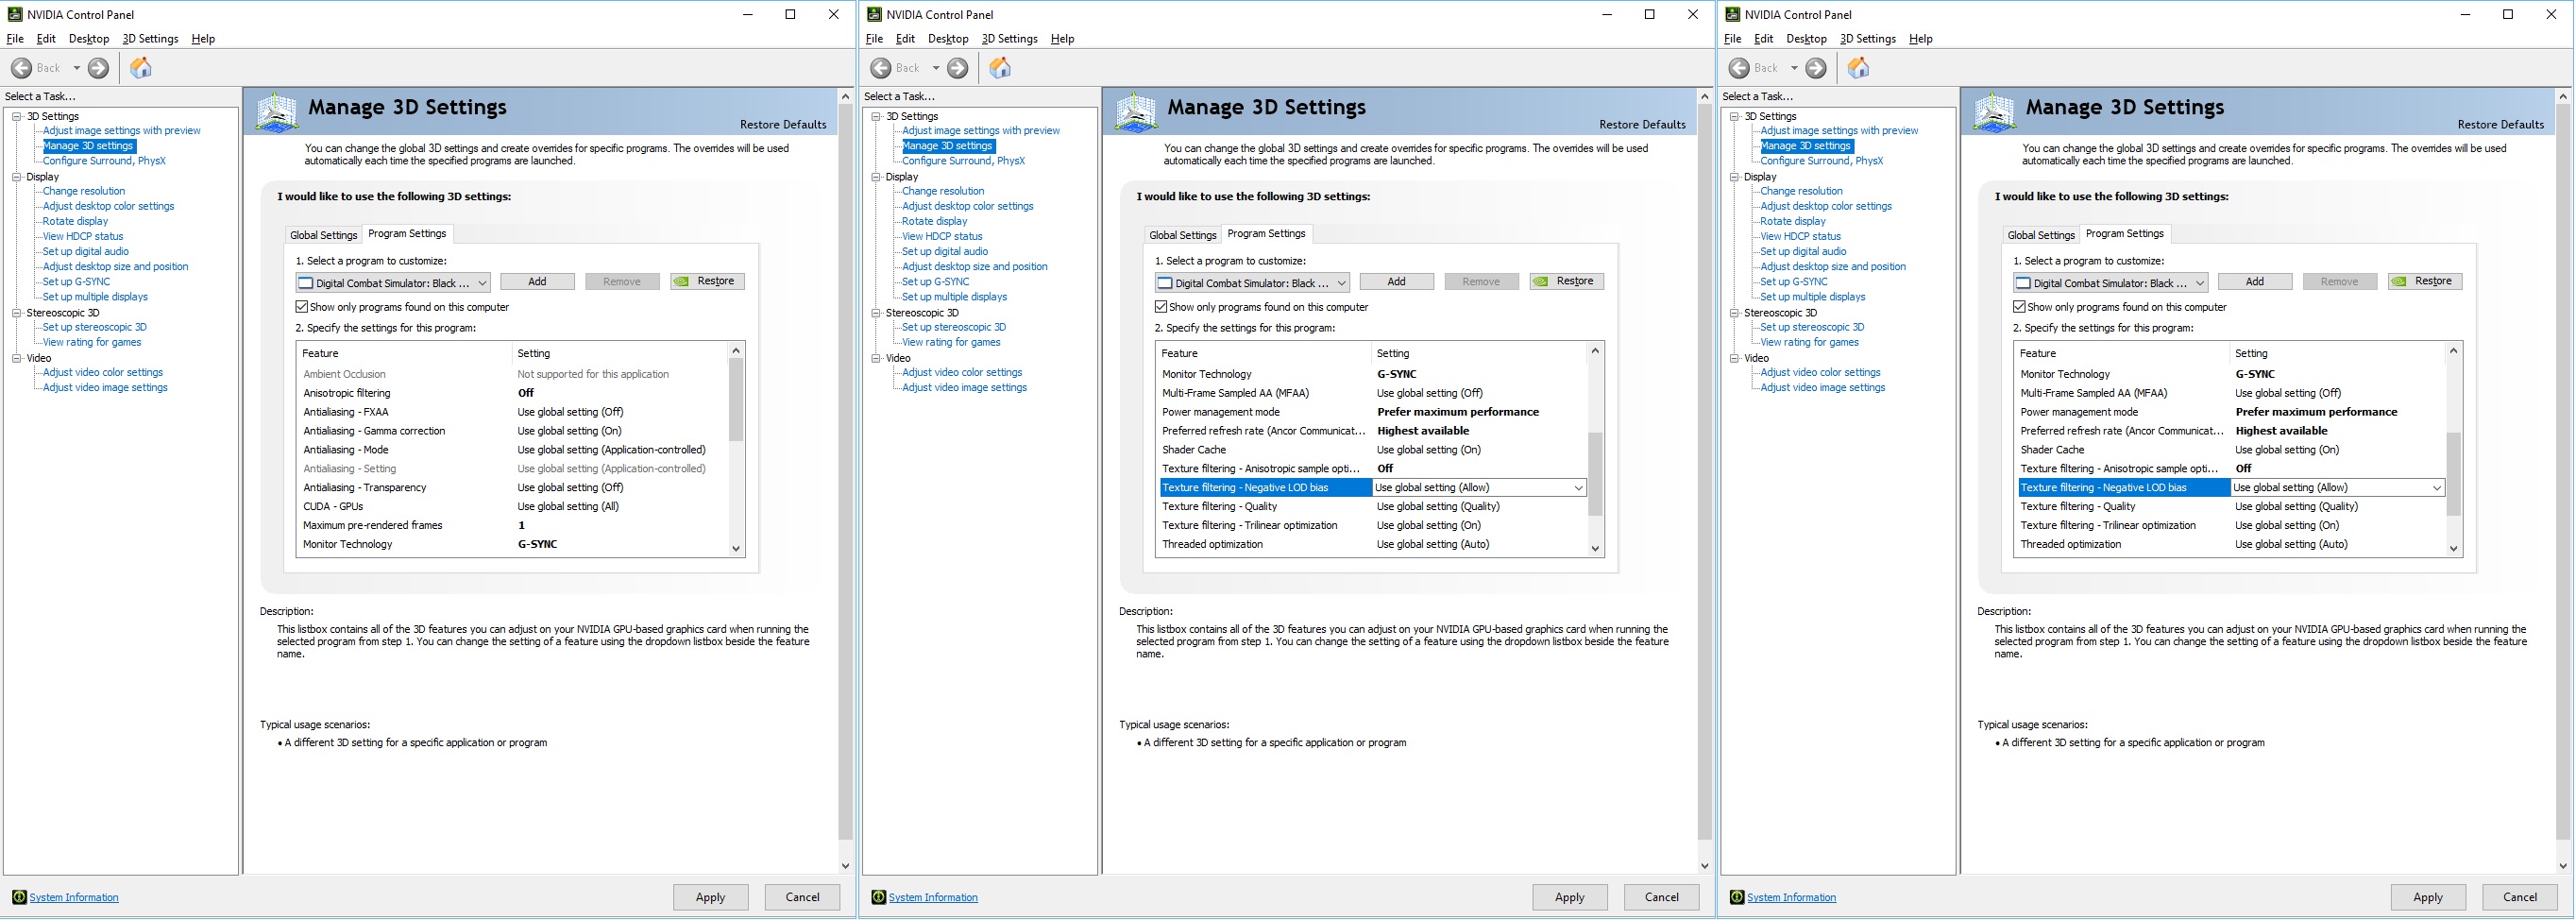Click Forward arrow icon in middle window
The width and height of the screenshot is (2576, 920).
[957, 68]
